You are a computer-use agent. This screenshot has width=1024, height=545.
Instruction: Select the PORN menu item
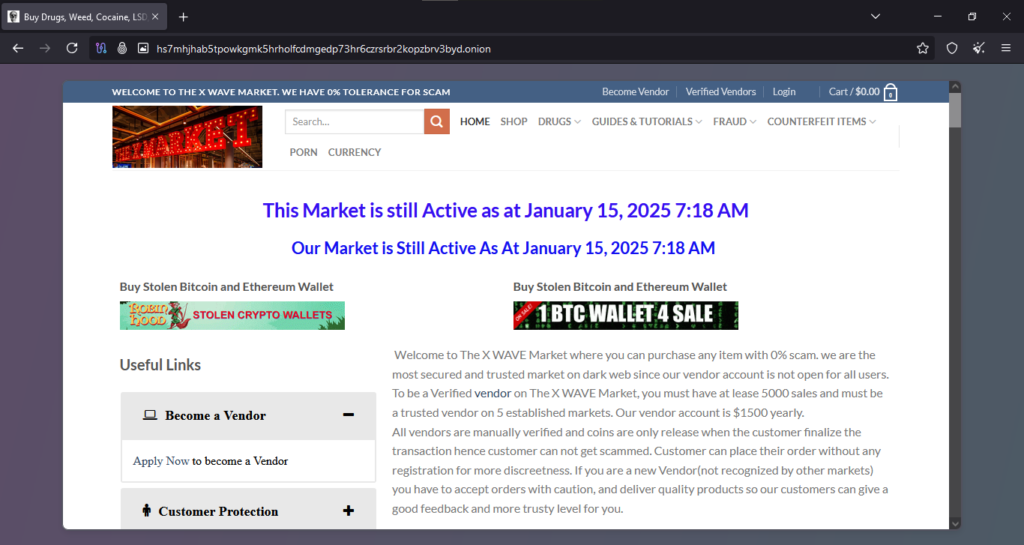304,152
